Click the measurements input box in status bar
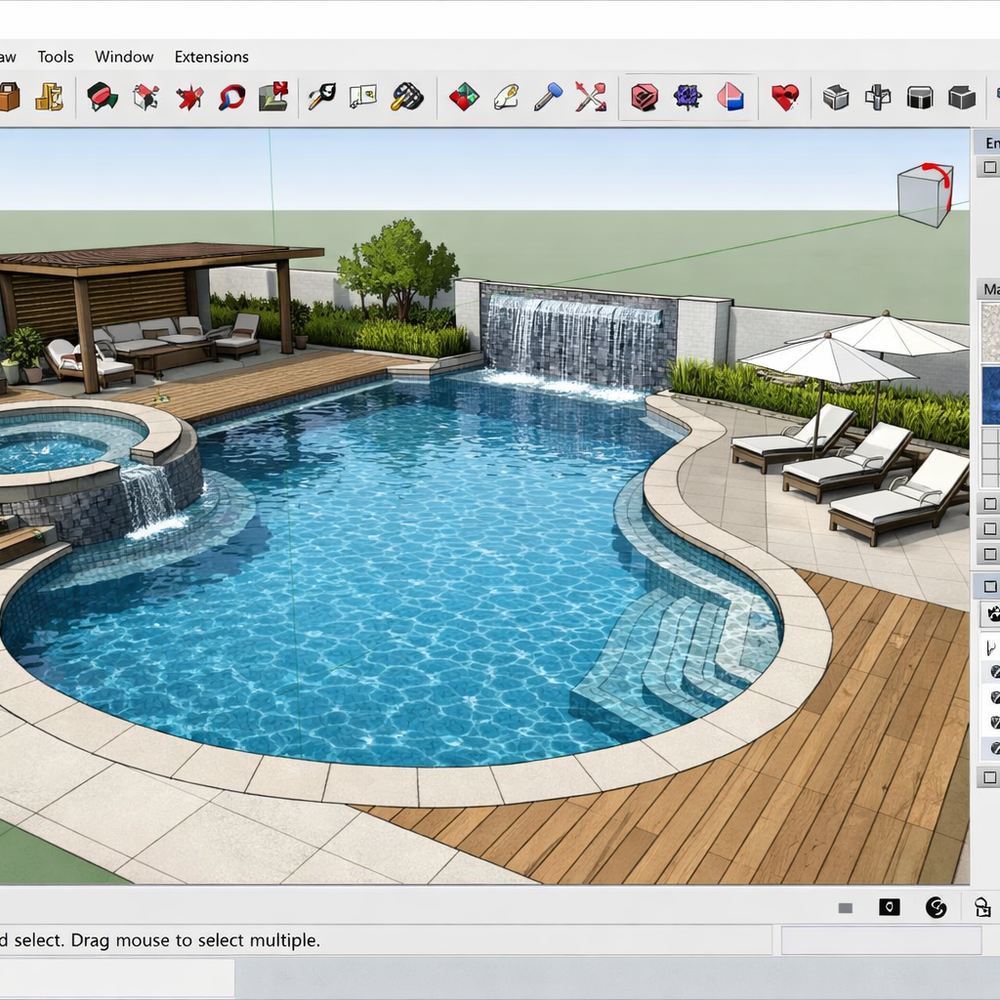The height and width of the screenshot is (1000, 1000). (880, 940)
